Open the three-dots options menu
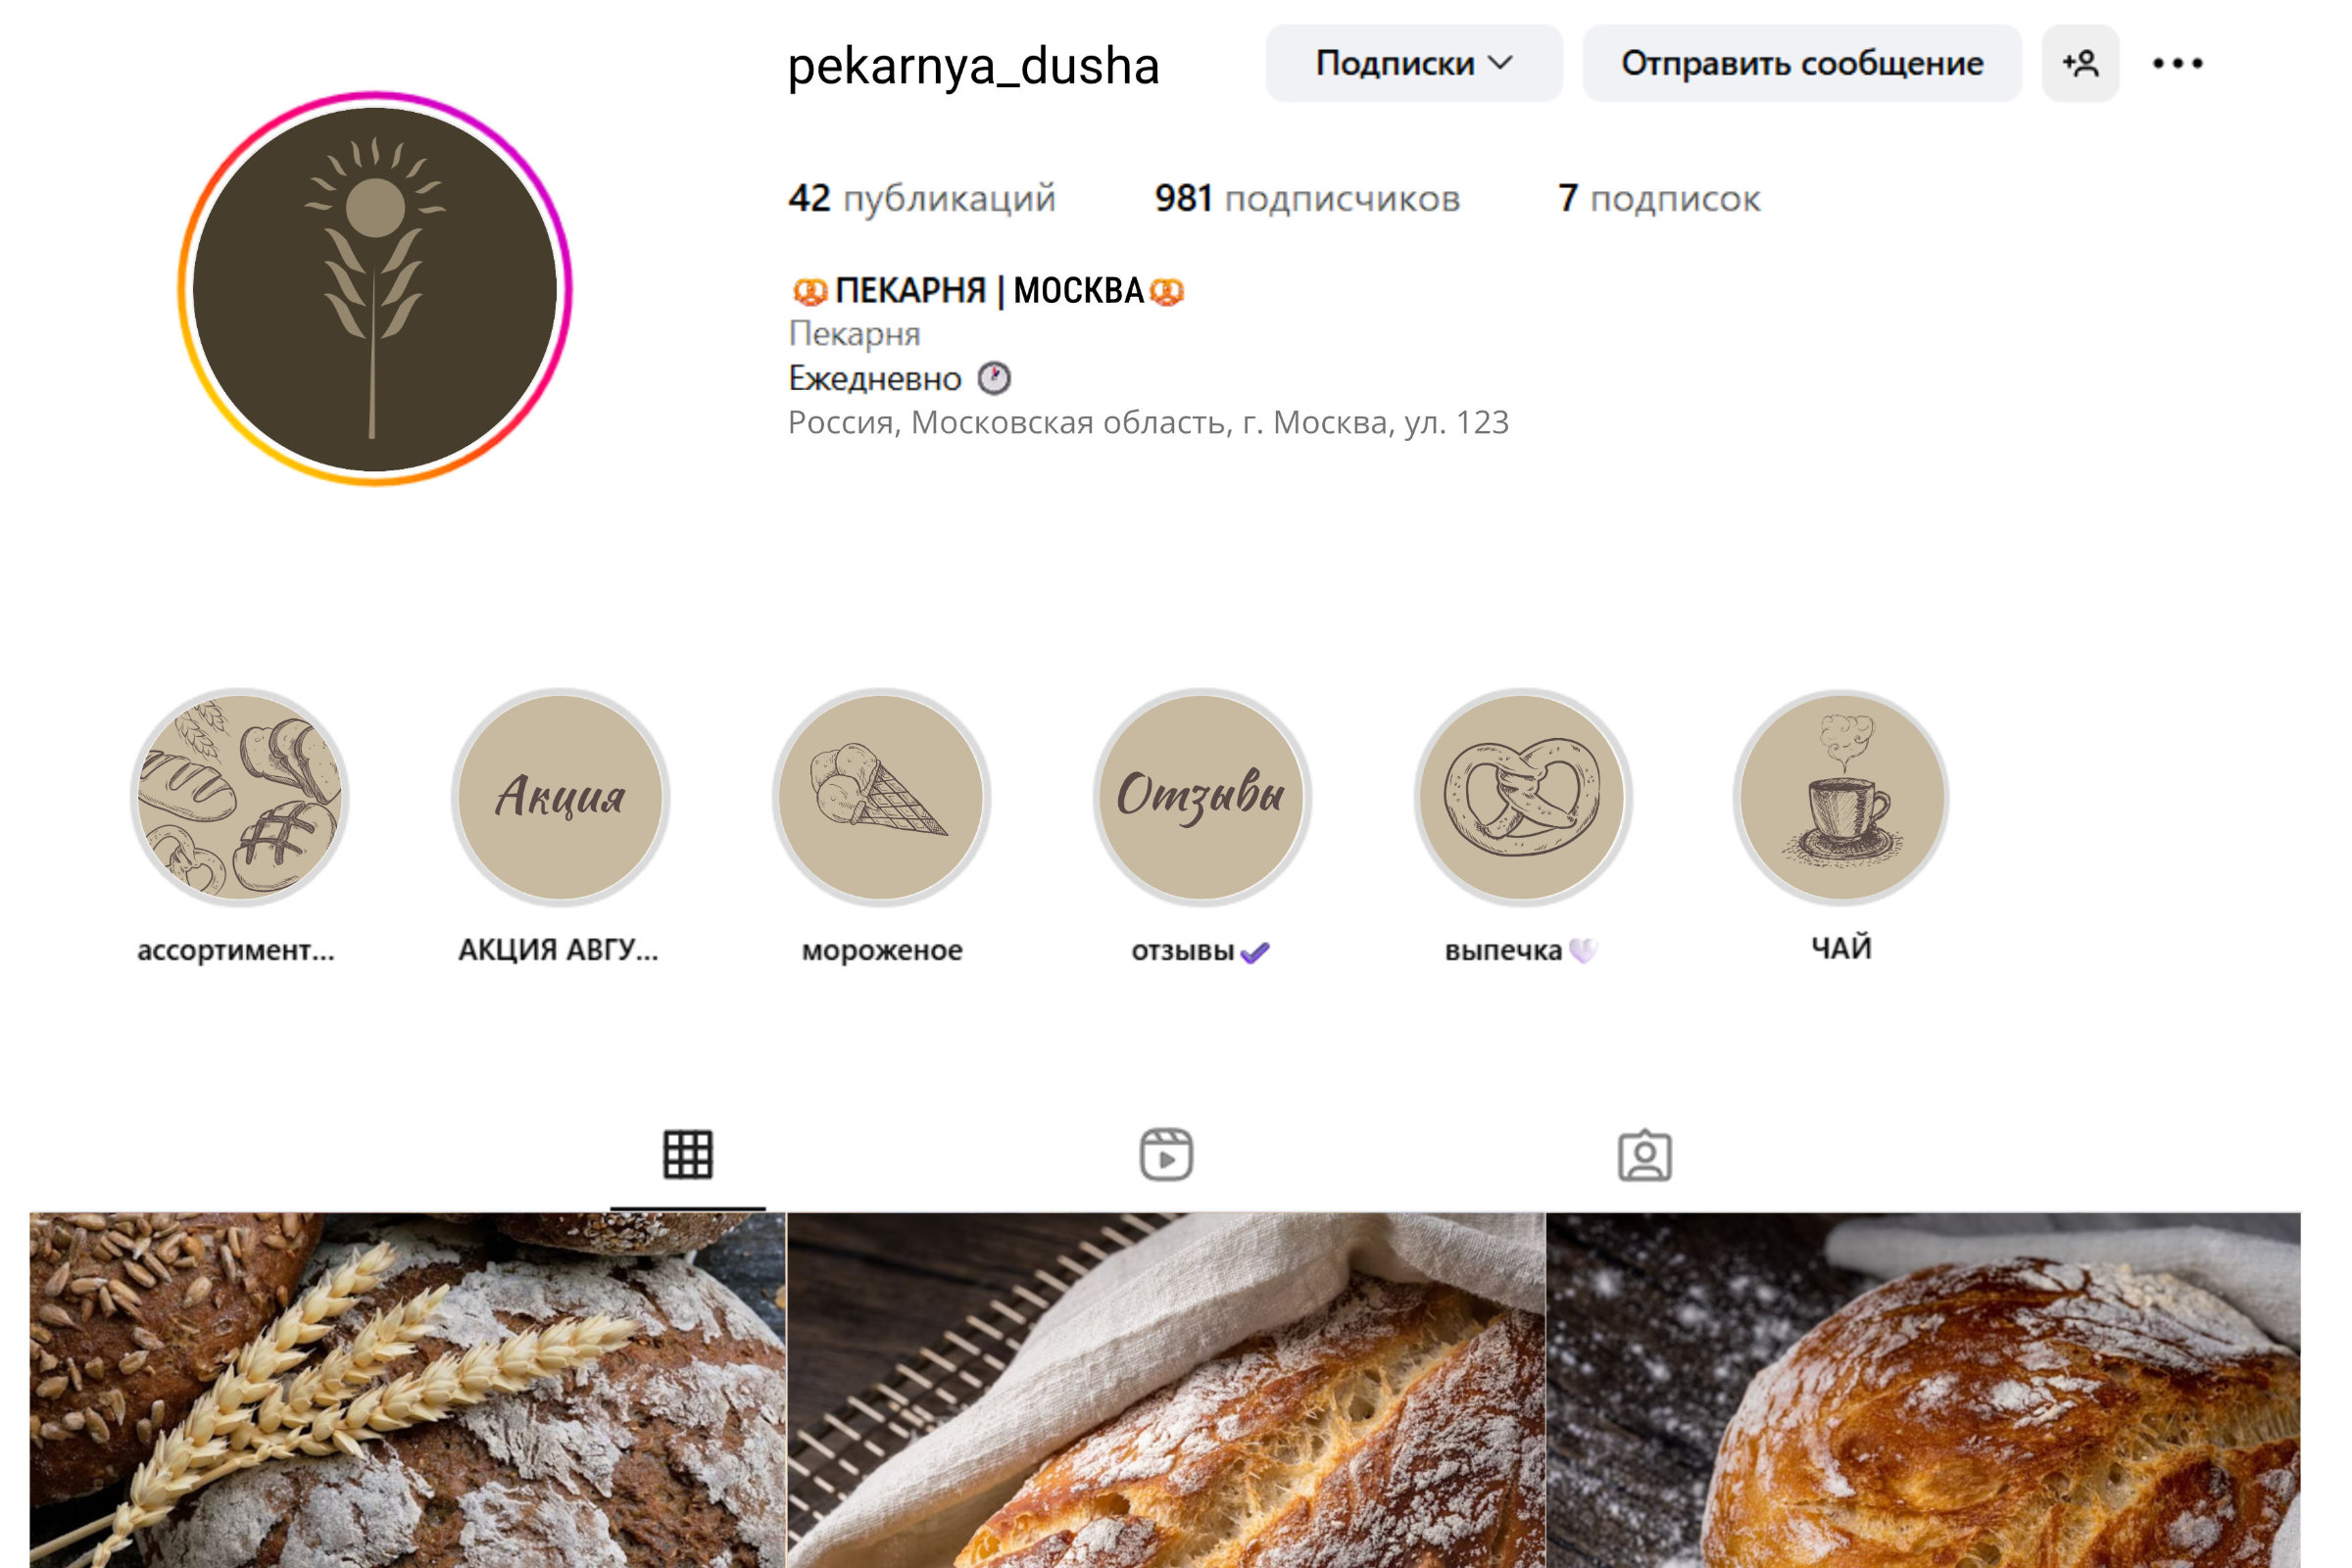 click(x=2178, y=63)
